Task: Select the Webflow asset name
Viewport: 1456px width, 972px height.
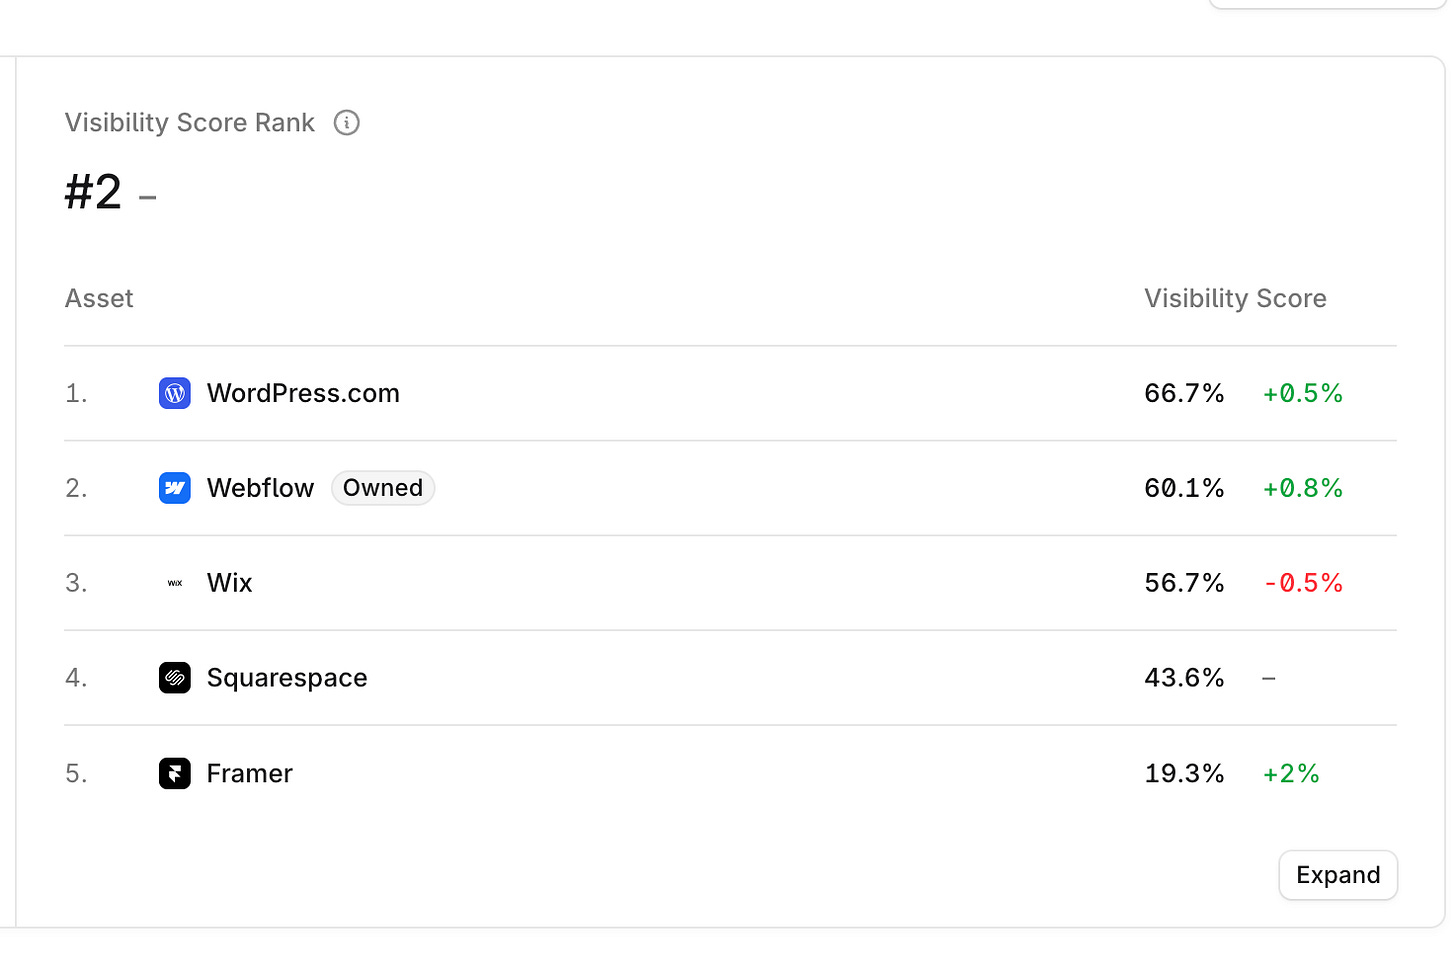Action: point(260,488)
